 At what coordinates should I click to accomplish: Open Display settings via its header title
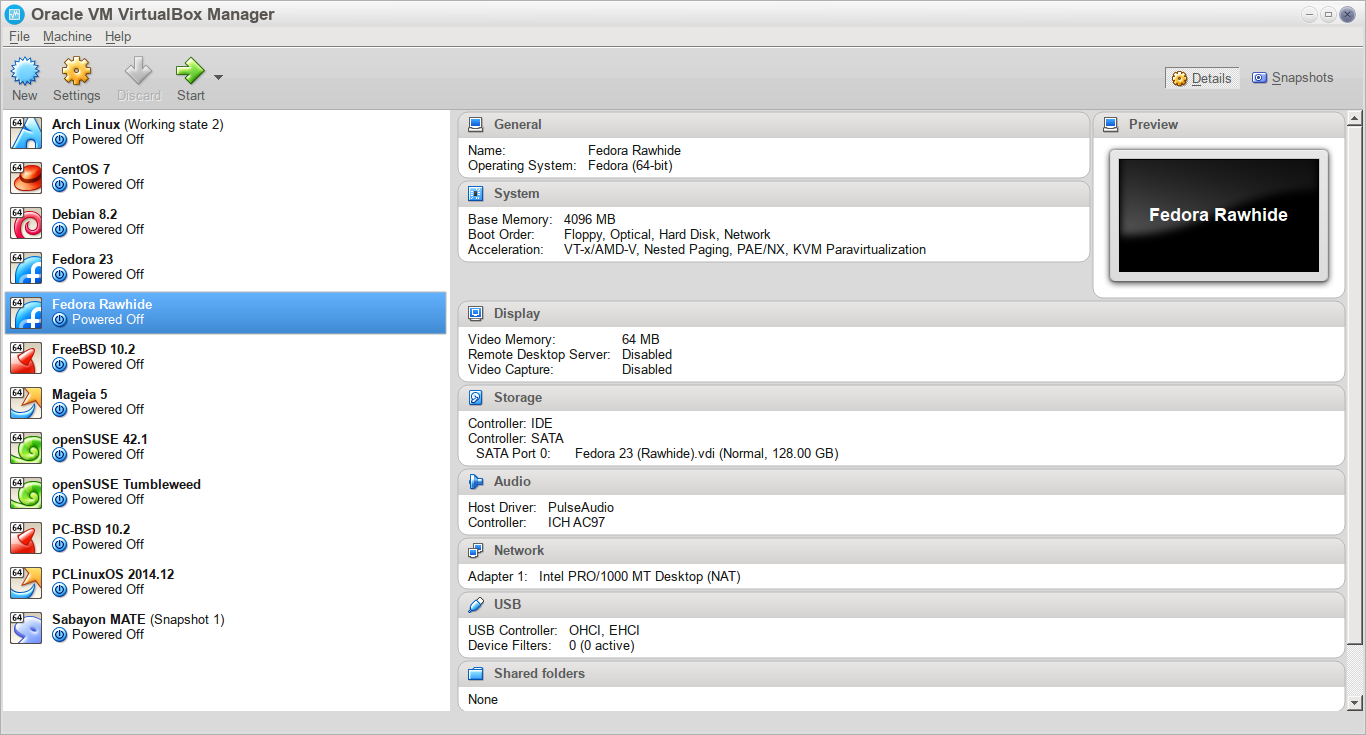tap(517, 314)
